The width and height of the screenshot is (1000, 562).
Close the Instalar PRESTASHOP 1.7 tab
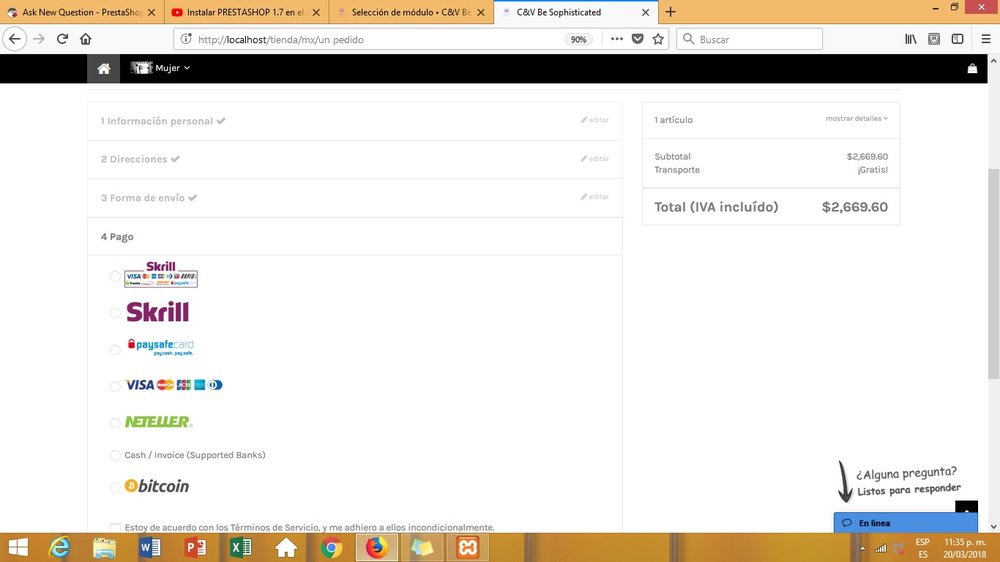[x=316, y=12]
